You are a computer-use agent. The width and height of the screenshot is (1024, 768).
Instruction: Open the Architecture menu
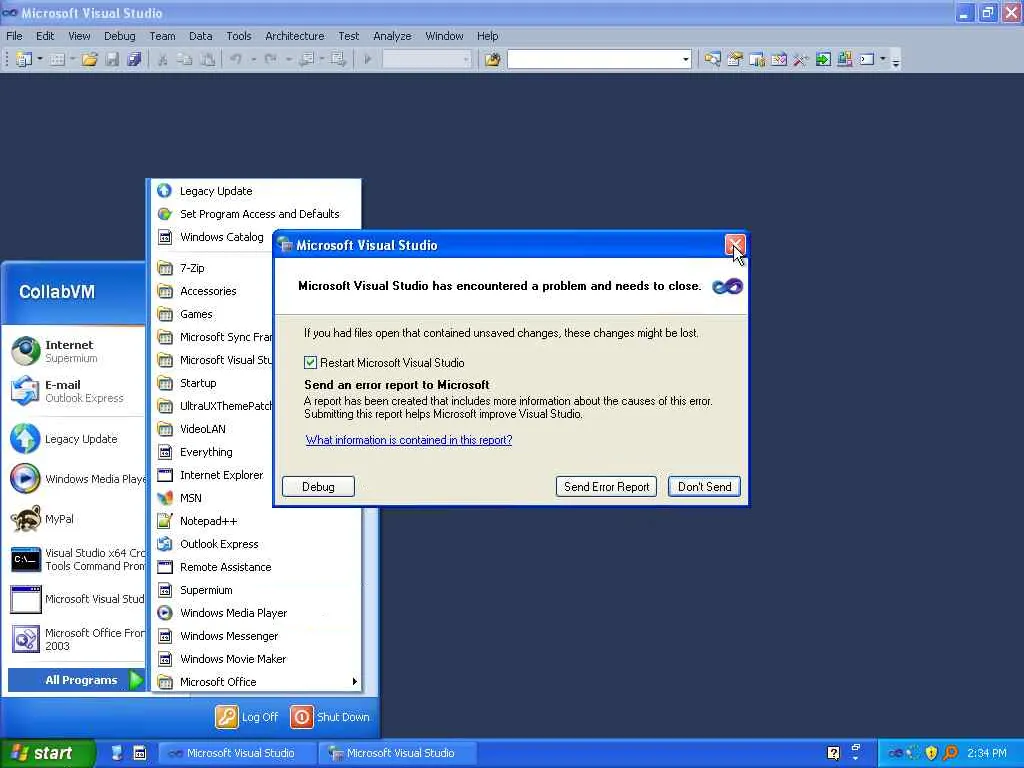pos(295,36)
